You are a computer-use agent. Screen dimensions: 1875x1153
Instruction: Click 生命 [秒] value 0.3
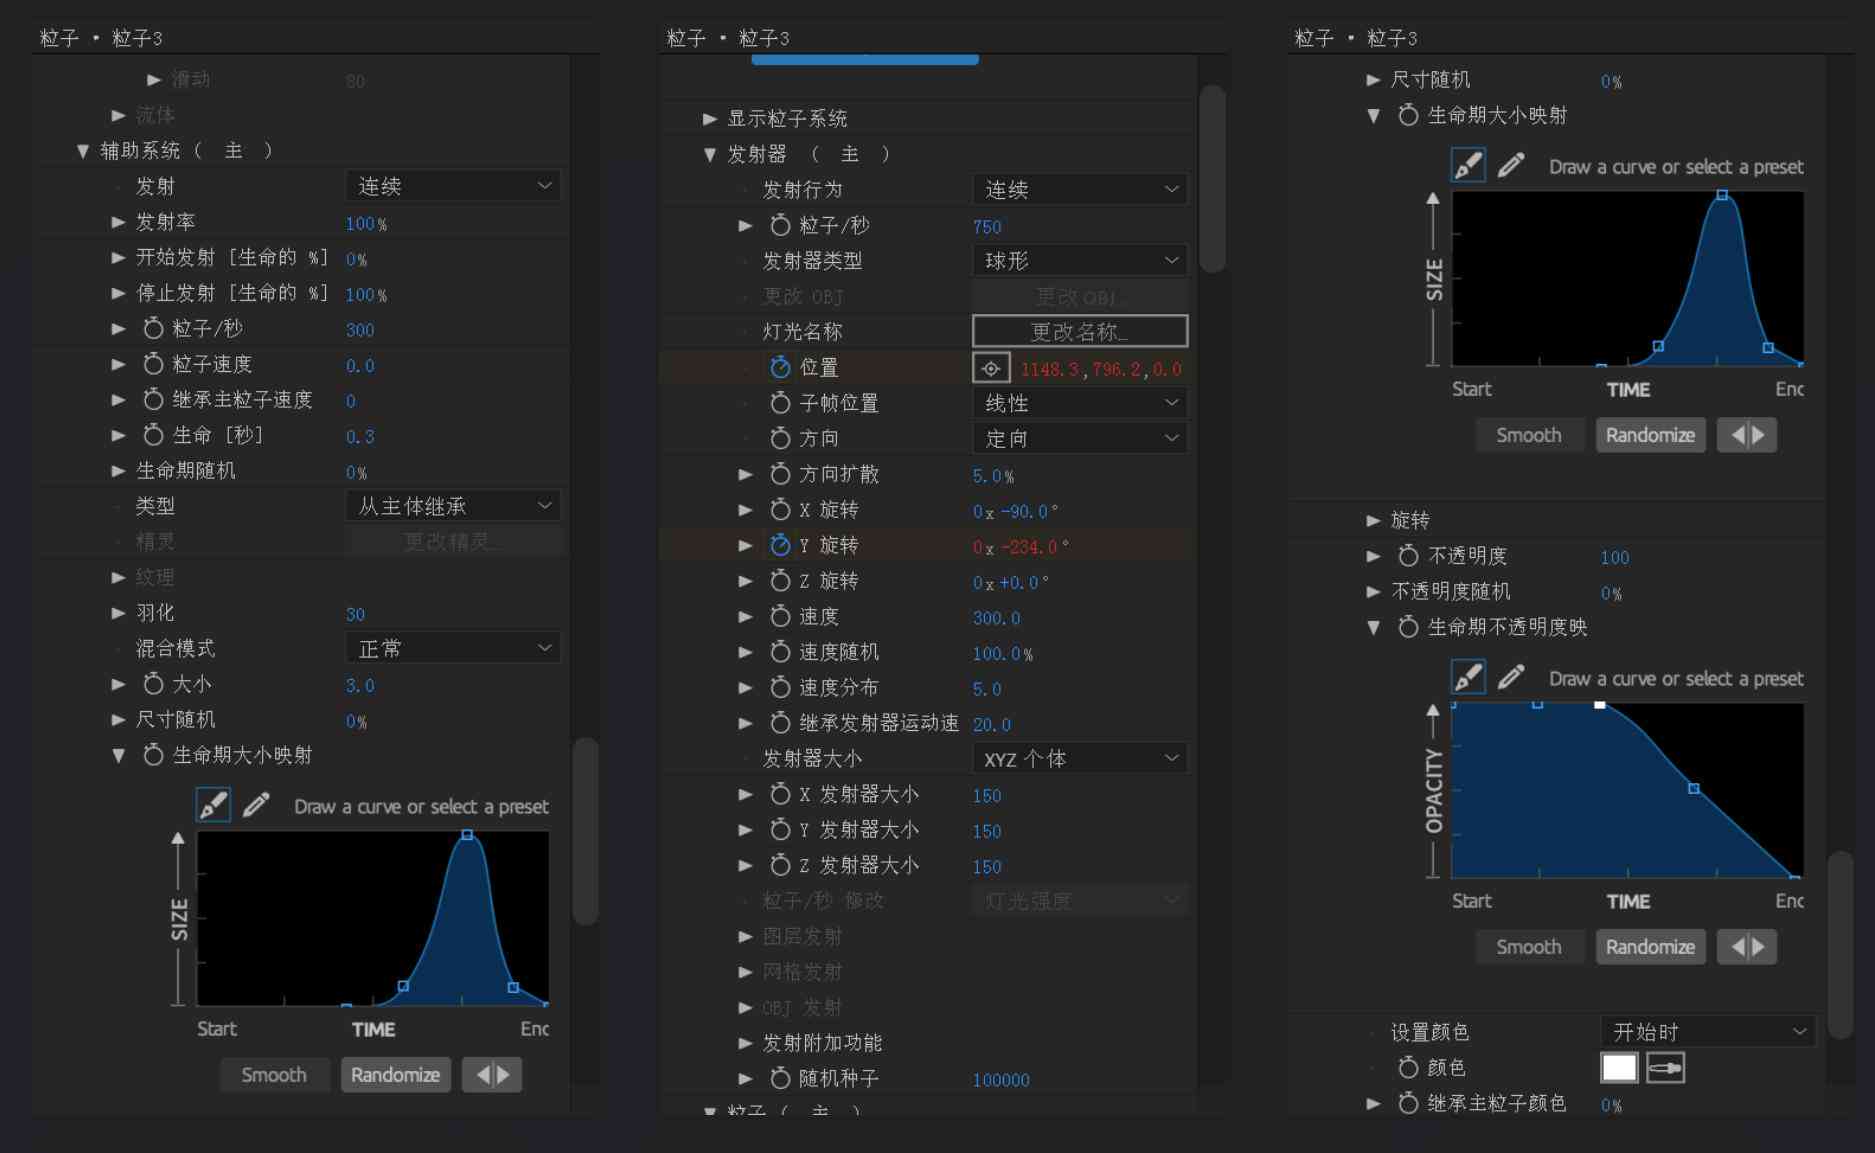click(x=360, y=437)
